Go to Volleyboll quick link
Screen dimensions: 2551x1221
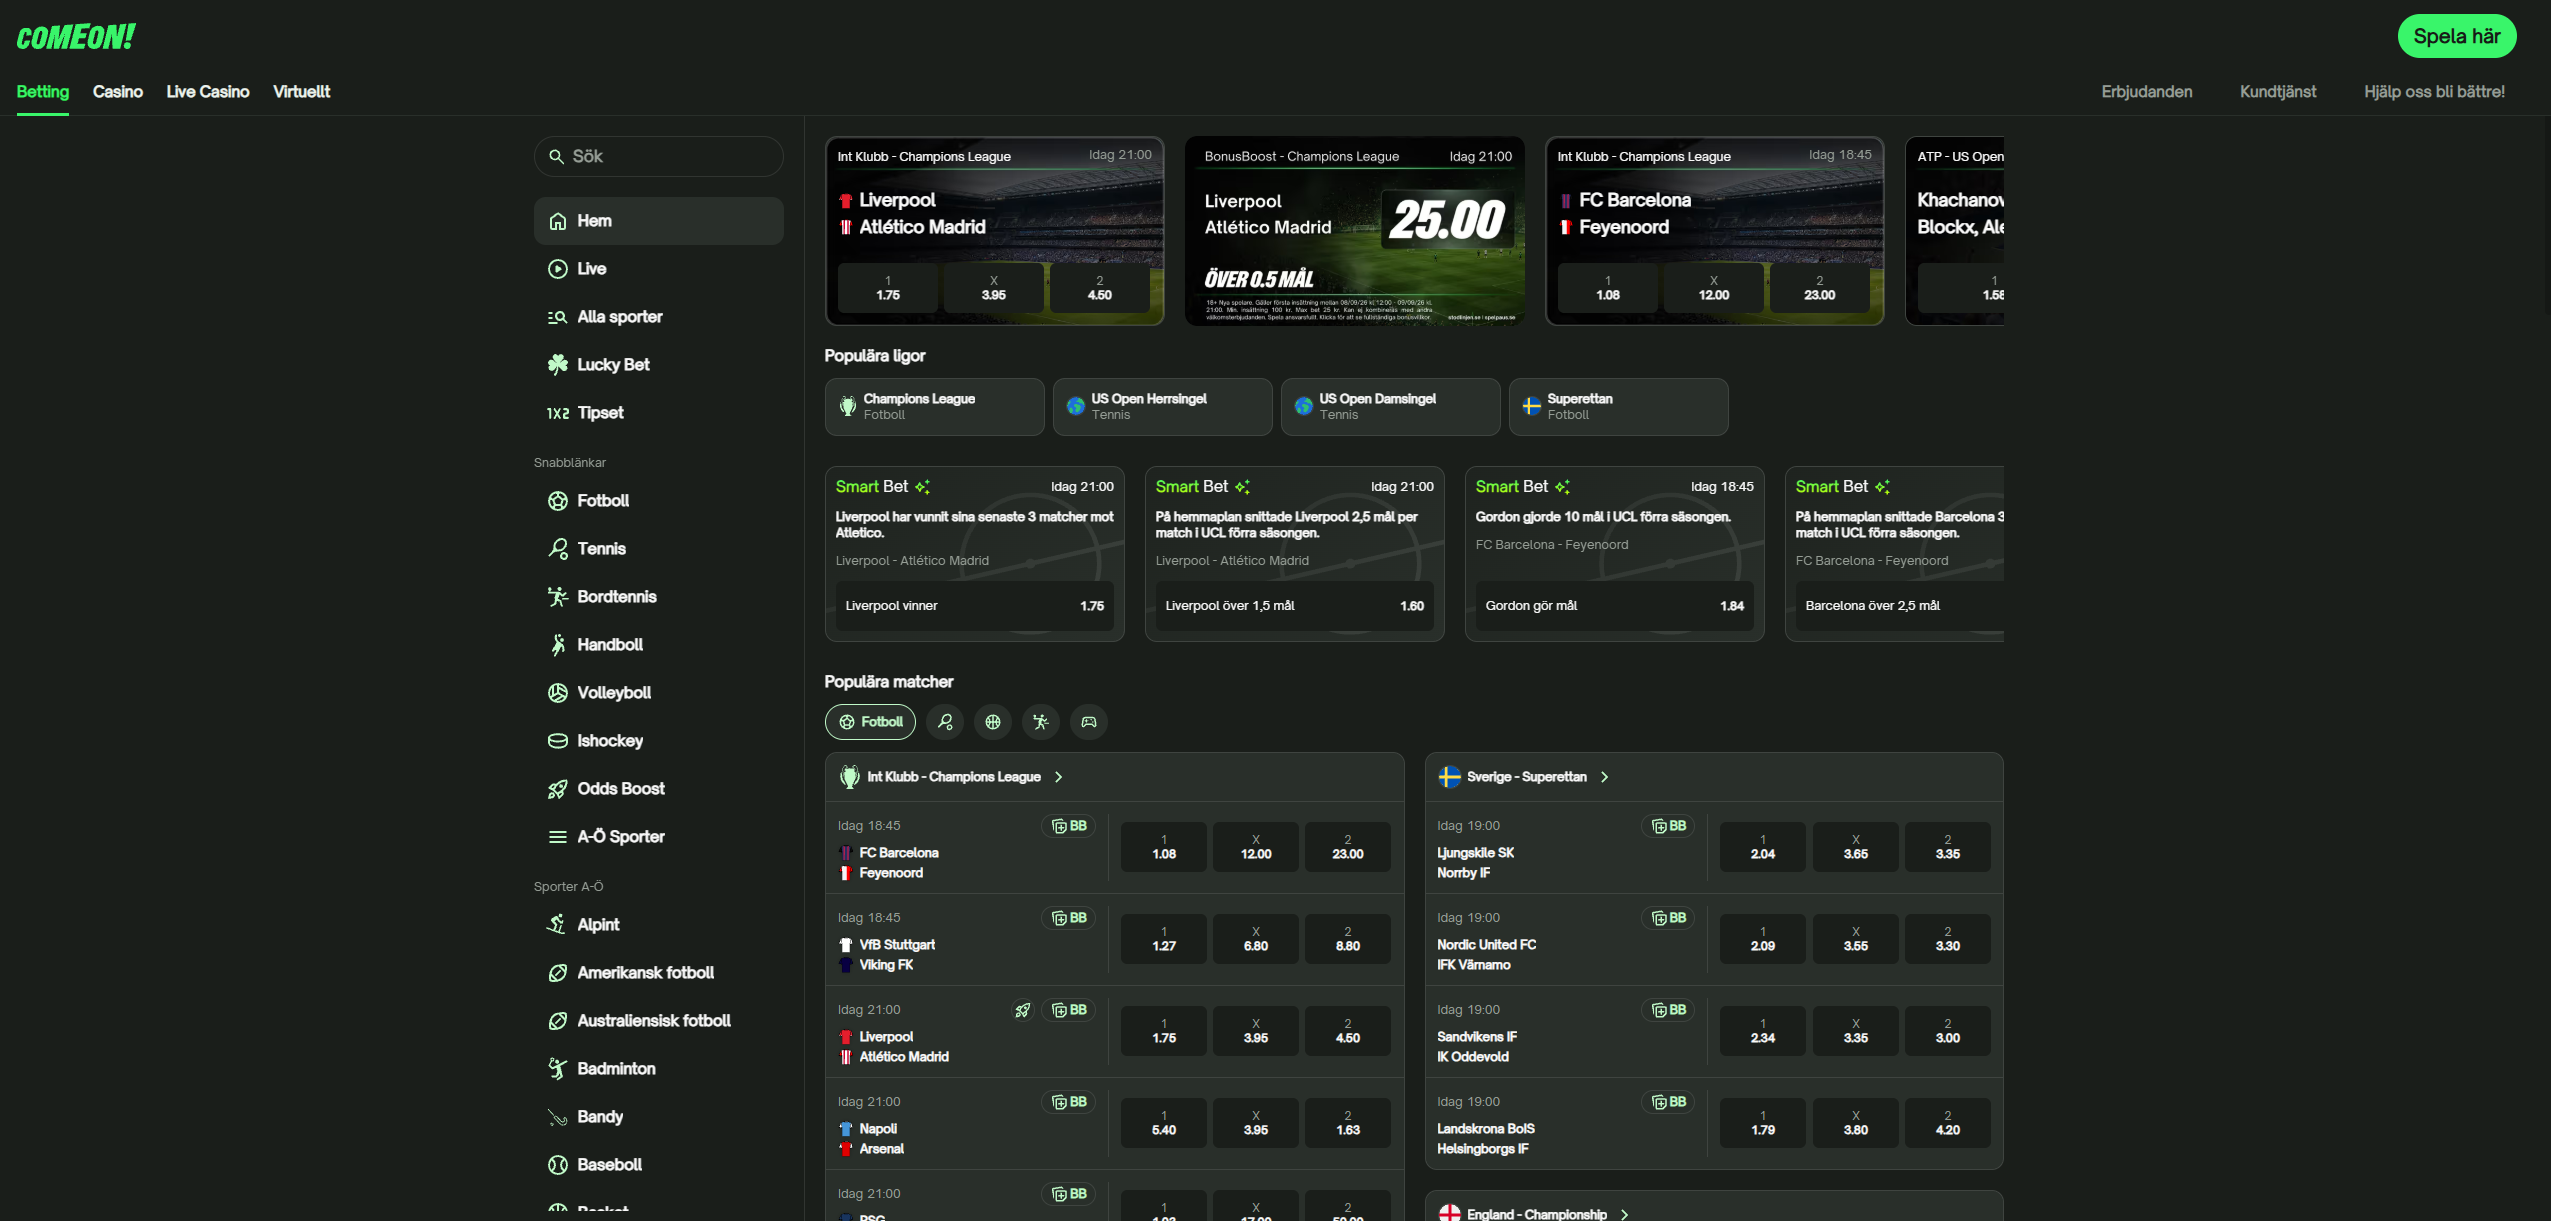point(658,693)
